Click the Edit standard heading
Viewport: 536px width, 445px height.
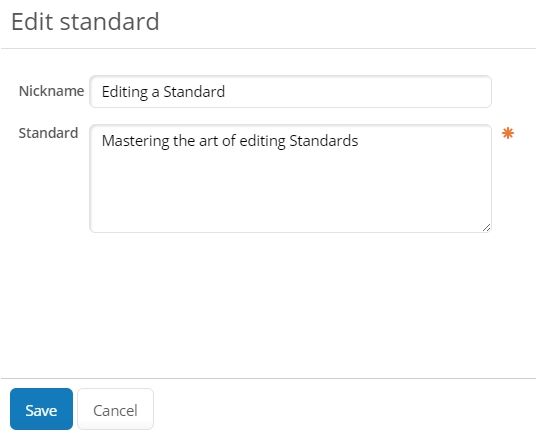tap(85, 22)
